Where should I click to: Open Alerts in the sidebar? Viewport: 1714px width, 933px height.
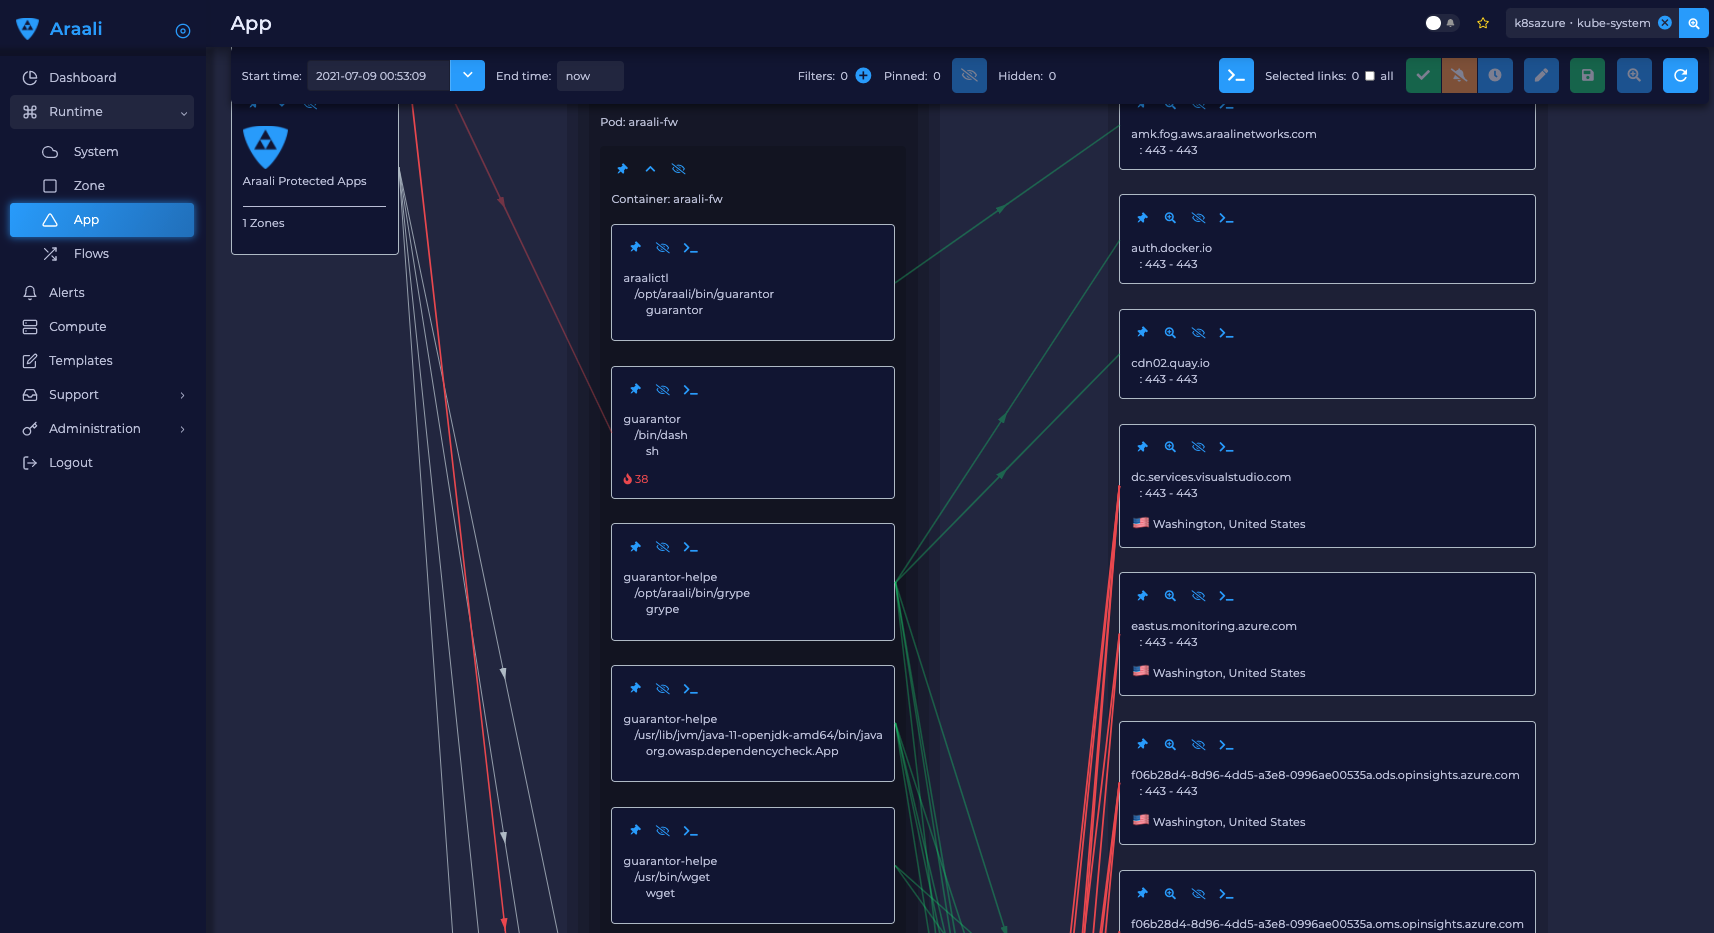click(x=67, y=293)
